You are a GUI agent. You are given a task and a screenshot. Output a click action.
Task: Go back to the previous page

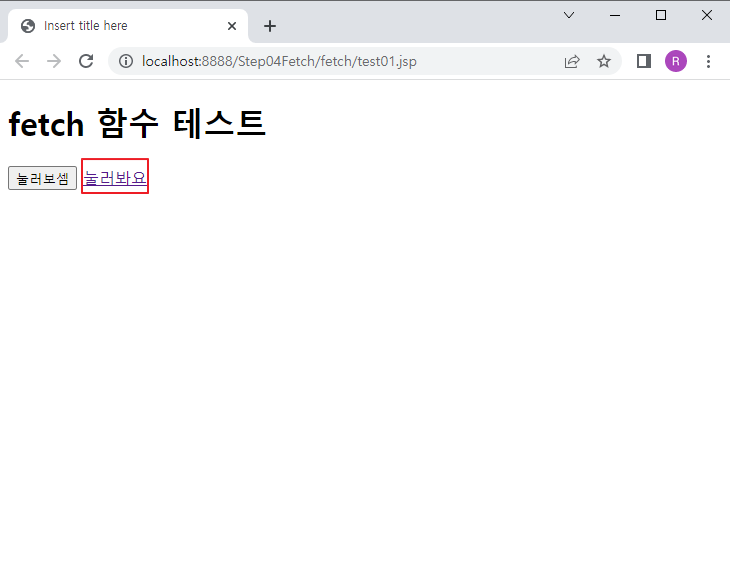point(22,61)
